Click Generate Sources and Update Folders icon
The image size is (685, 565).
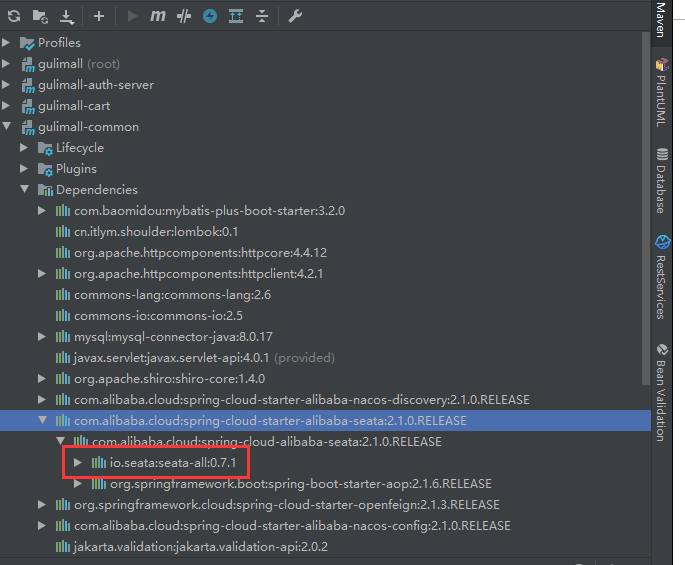point(40,16)
